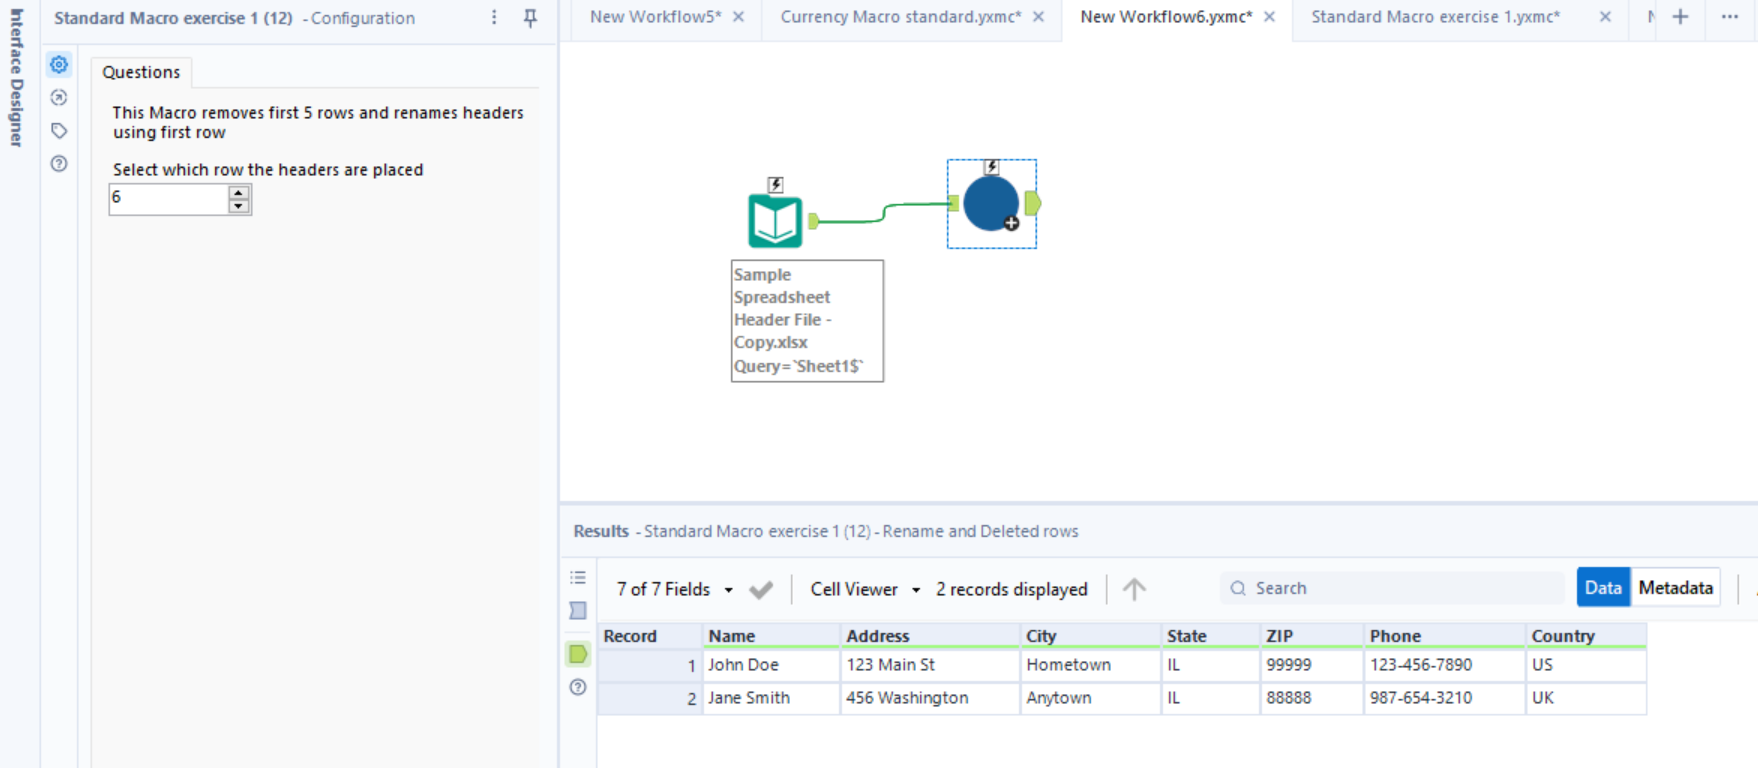
Task: Decrease the header row number by one
Action: [238, 206]
